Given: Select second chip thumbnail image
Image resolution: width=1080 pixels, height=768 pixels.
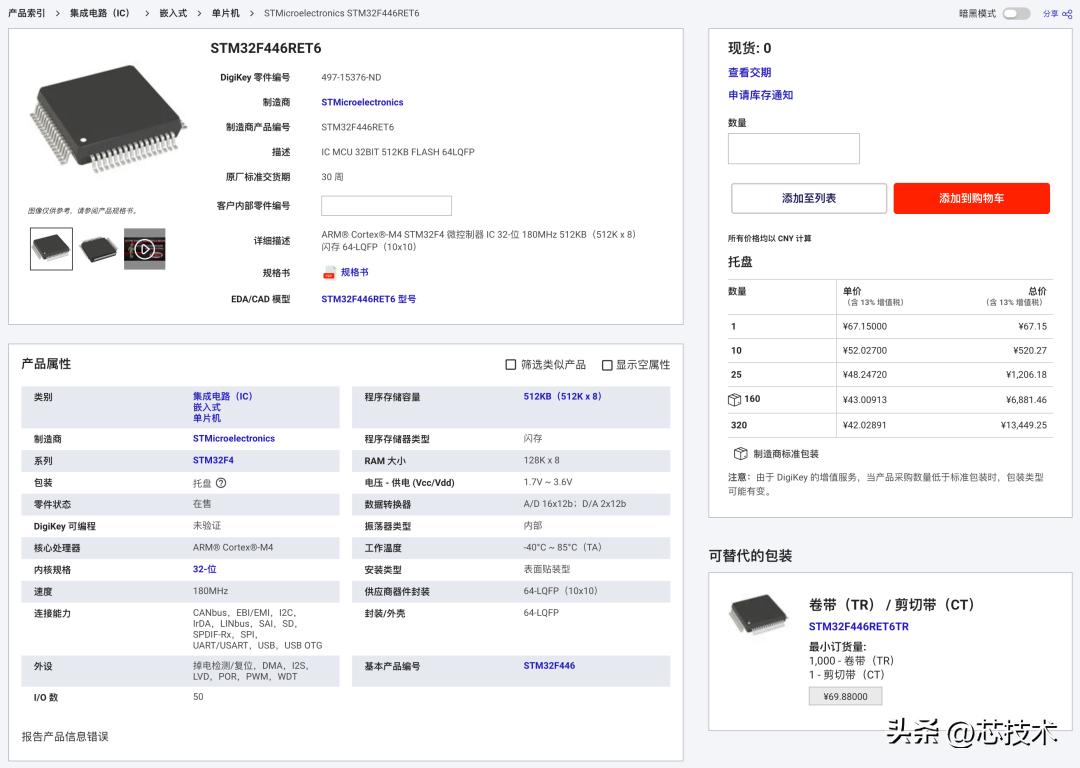Looking at the screenshot, I should 98,249.
